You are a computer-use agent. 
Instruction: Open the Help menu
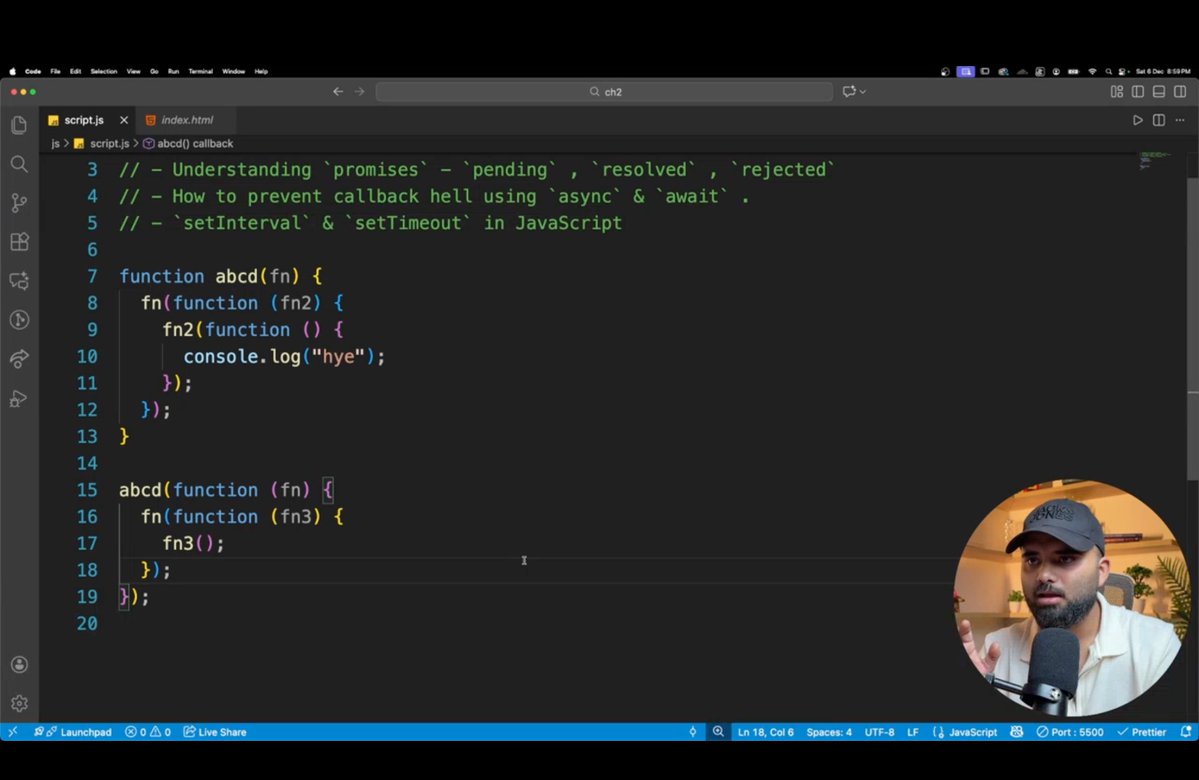coord(262,71)
